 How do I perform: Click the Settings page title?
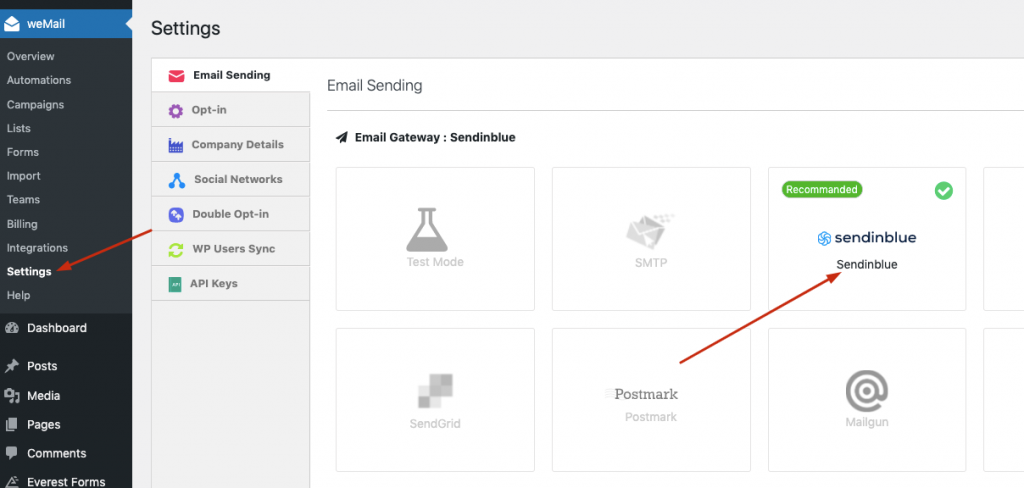(185, 29)
